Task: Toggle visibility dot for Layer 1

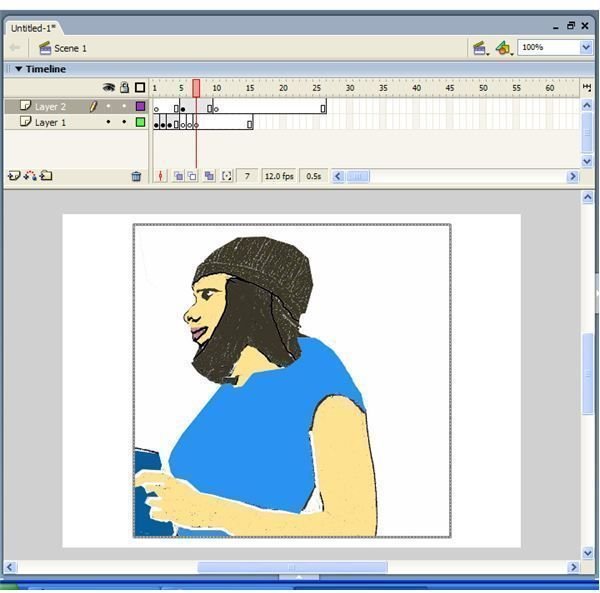Action: [109, 122]
